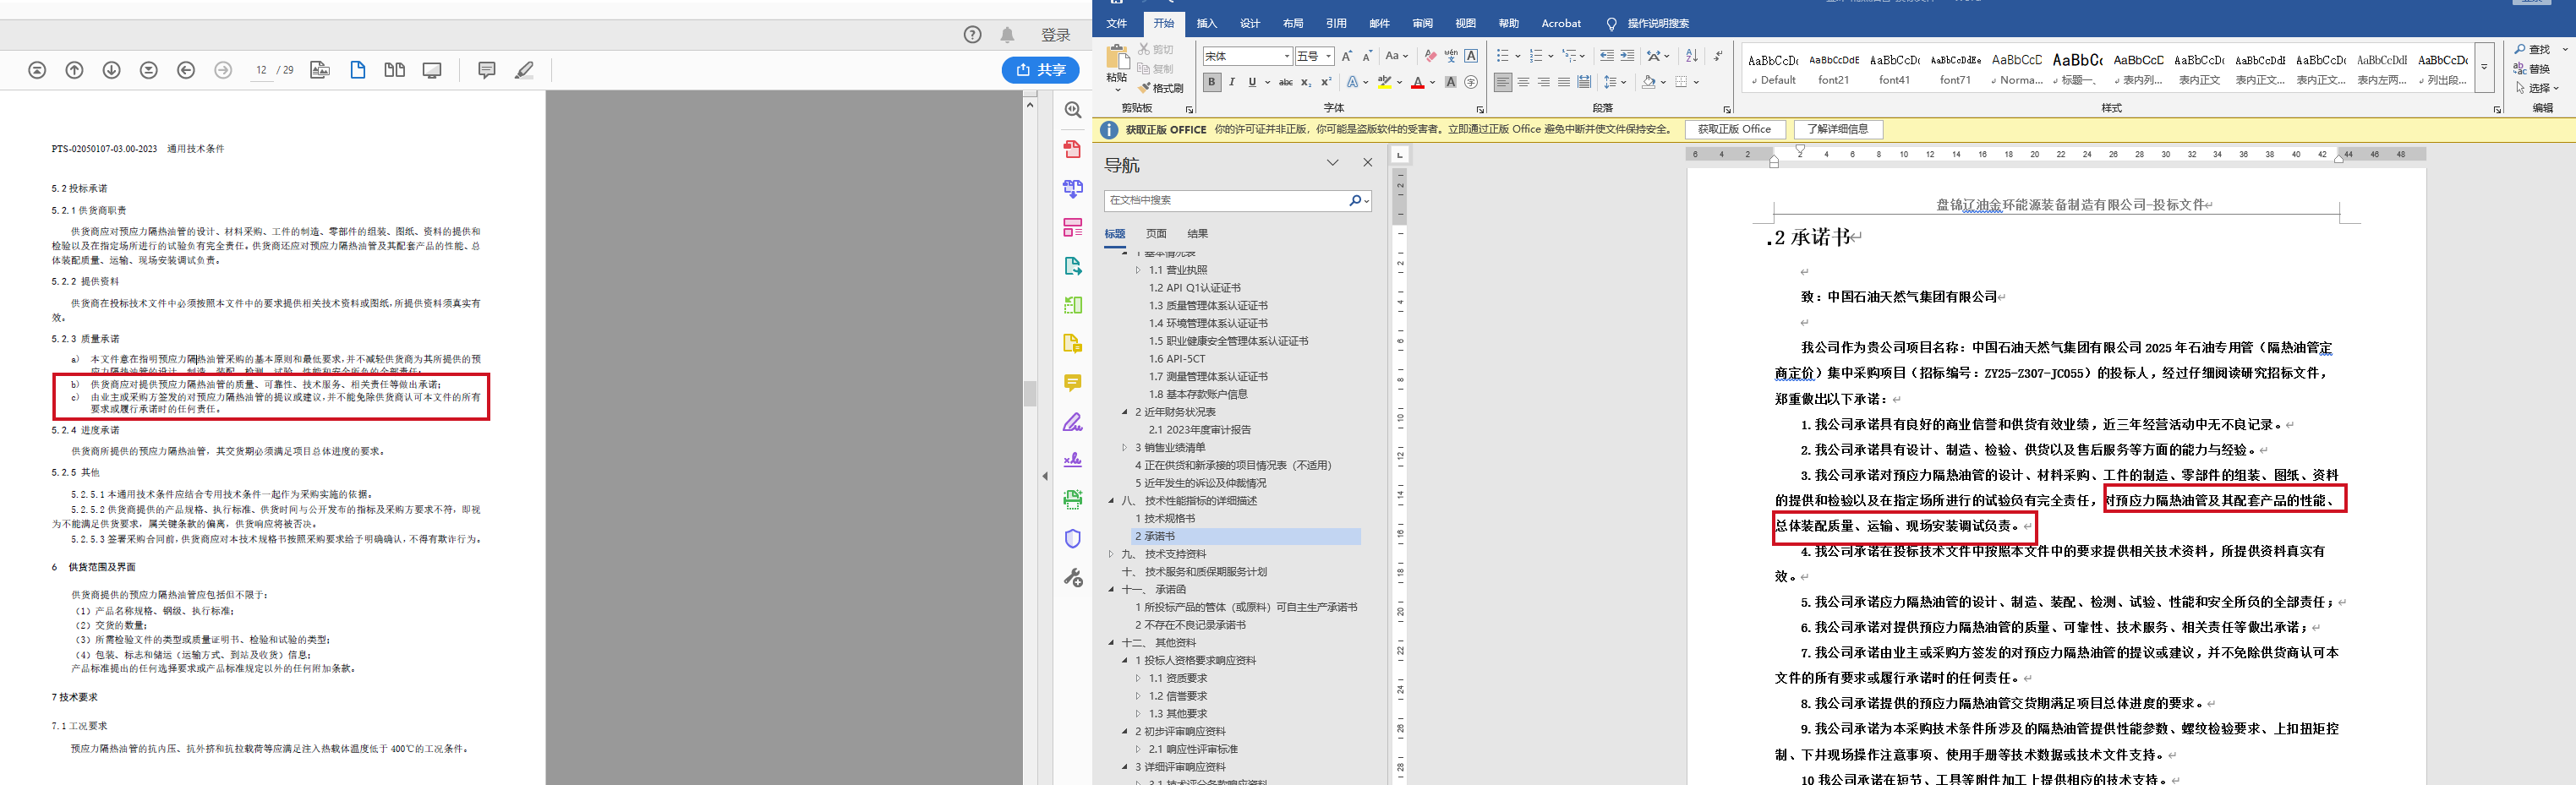Toggle subscript formatting
Screen dimensions: 2576x785
[x=1306, y=82]
